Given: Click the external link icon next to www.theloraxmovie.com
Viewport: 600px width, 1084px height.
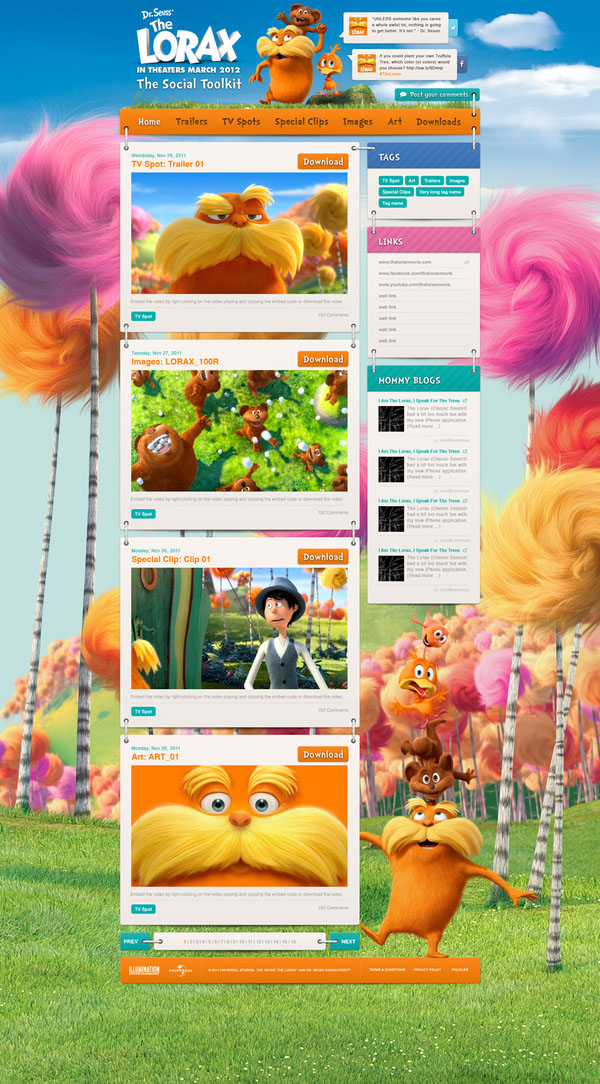Looking at the screenshot, I should (x=467, y=262).
